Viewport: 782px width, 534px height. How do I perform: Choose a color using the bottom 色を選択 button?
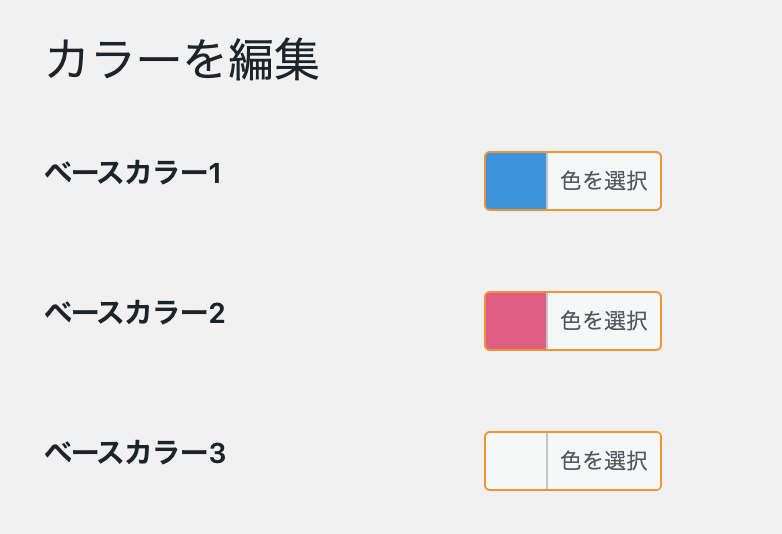603,461
